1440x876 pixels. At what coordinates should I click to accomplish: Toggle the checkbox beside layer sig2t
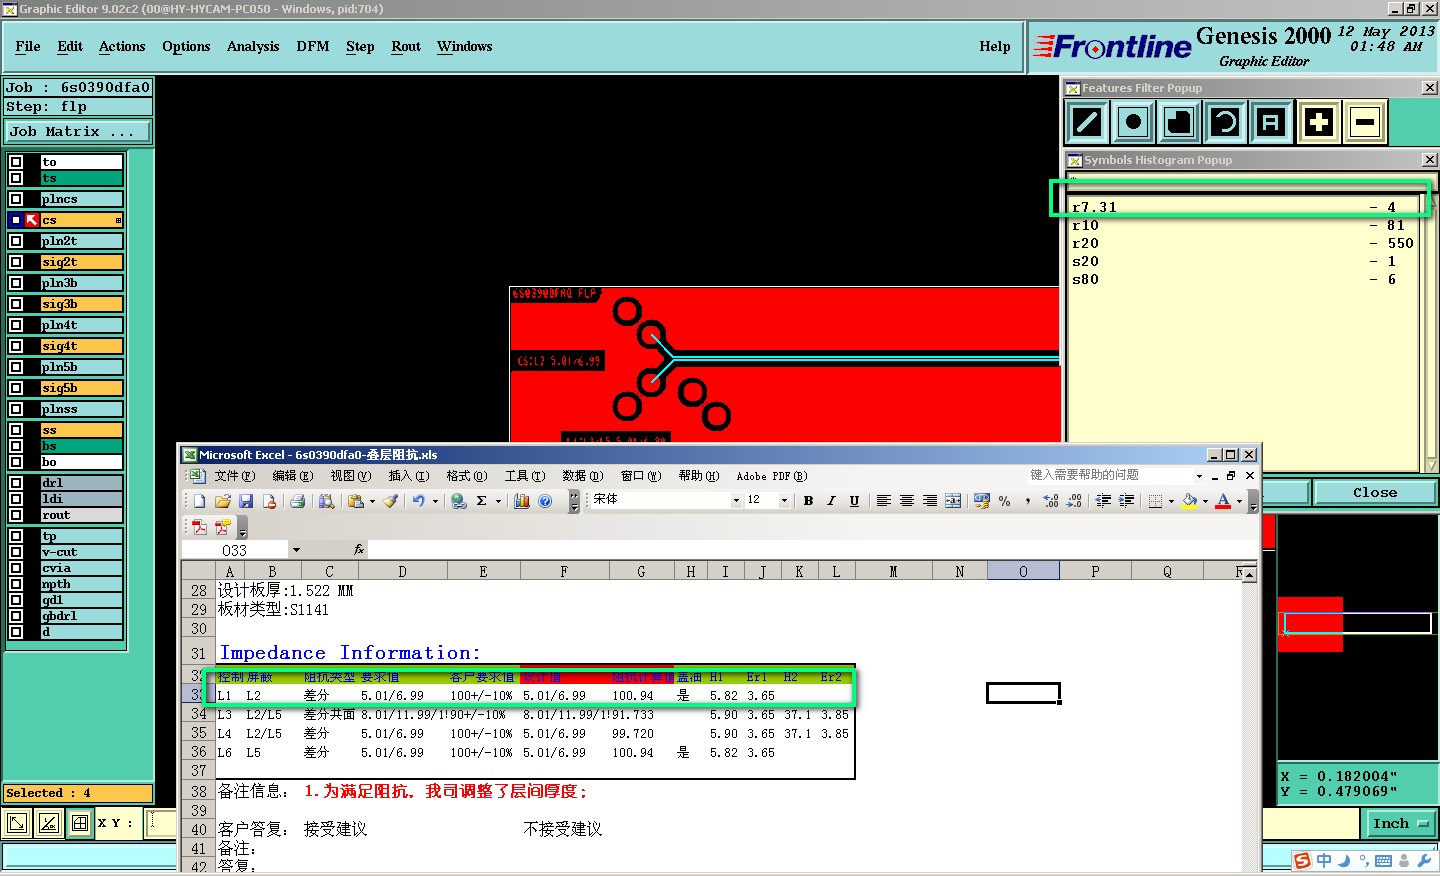pyautogui.click(x=16, y=262)
